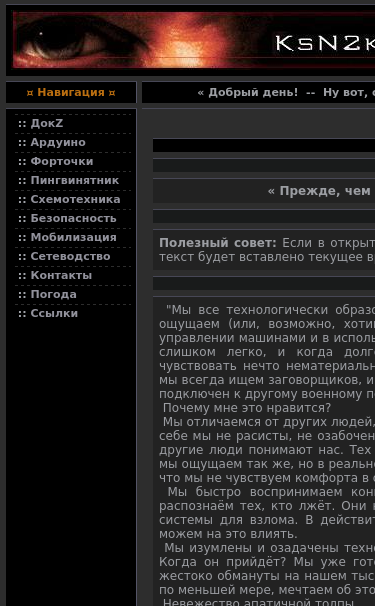
Task: Click the Полезный совет label
Action: tap(218, 243)
